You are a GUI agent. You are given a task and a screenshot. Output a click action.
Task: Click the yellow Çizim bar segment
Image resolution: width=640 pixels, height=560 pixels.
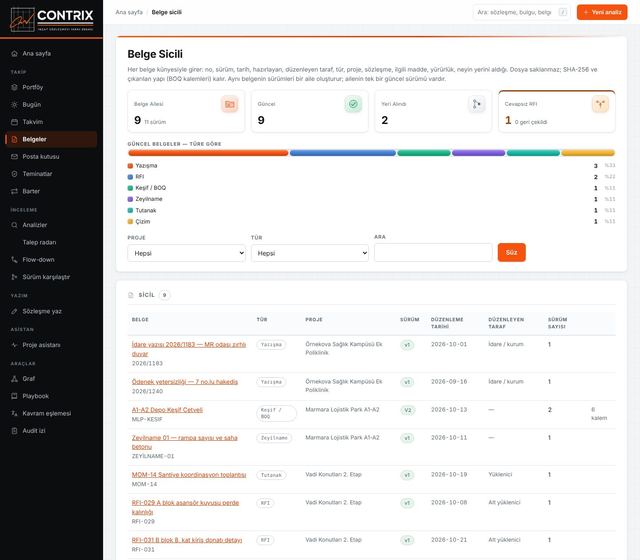588,153
